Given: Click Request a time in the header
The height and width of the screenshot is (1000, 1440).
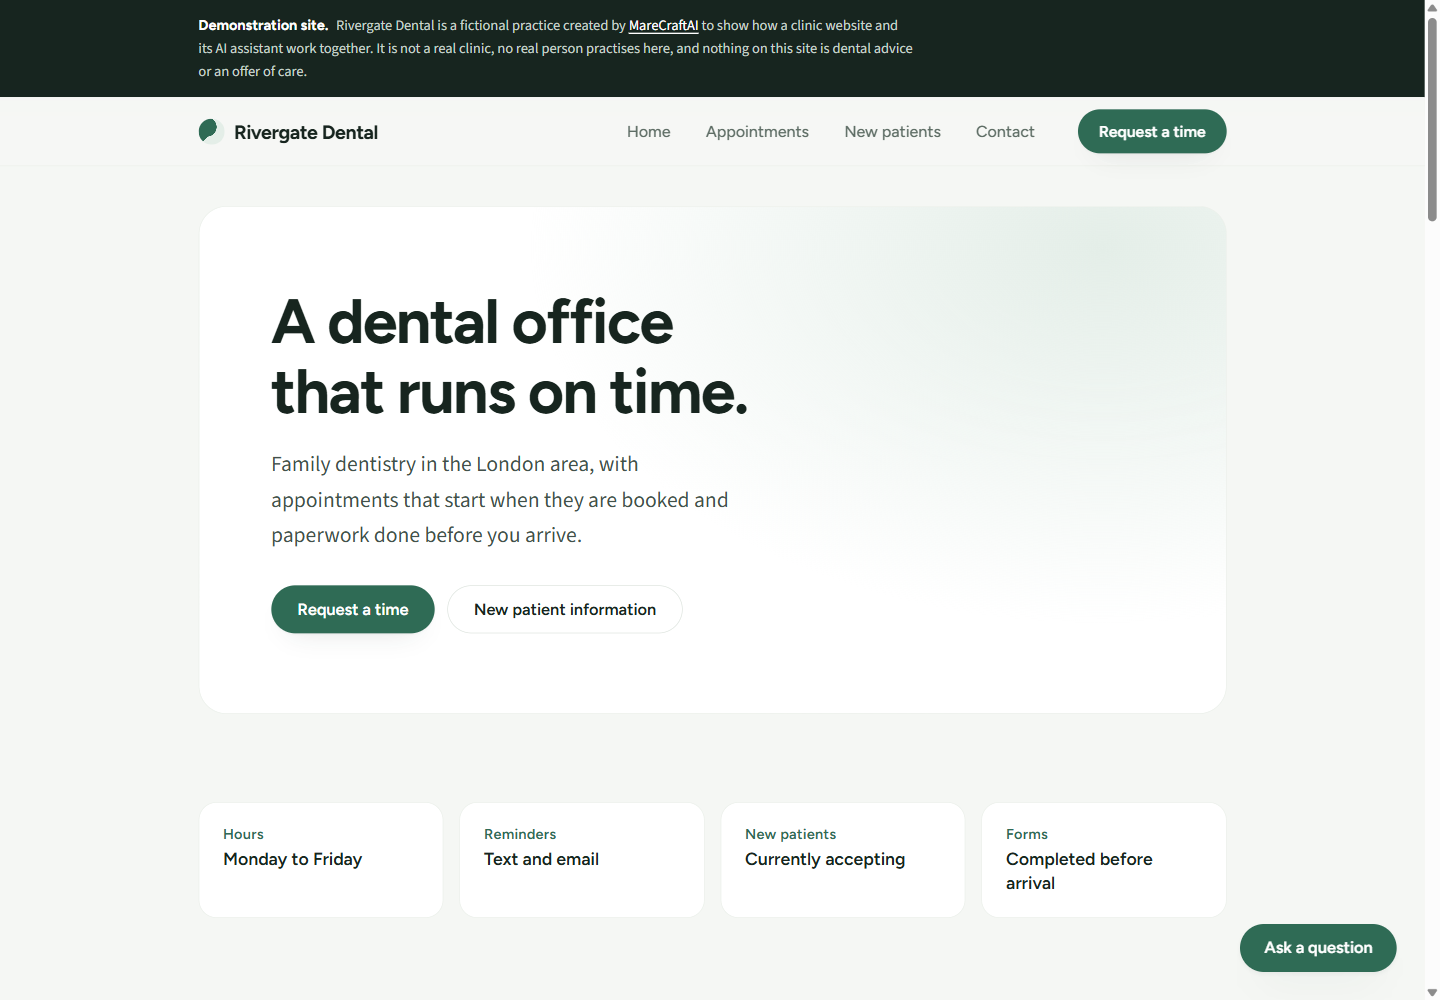Looking at the screenshot, I should (x=1152, y=131).
